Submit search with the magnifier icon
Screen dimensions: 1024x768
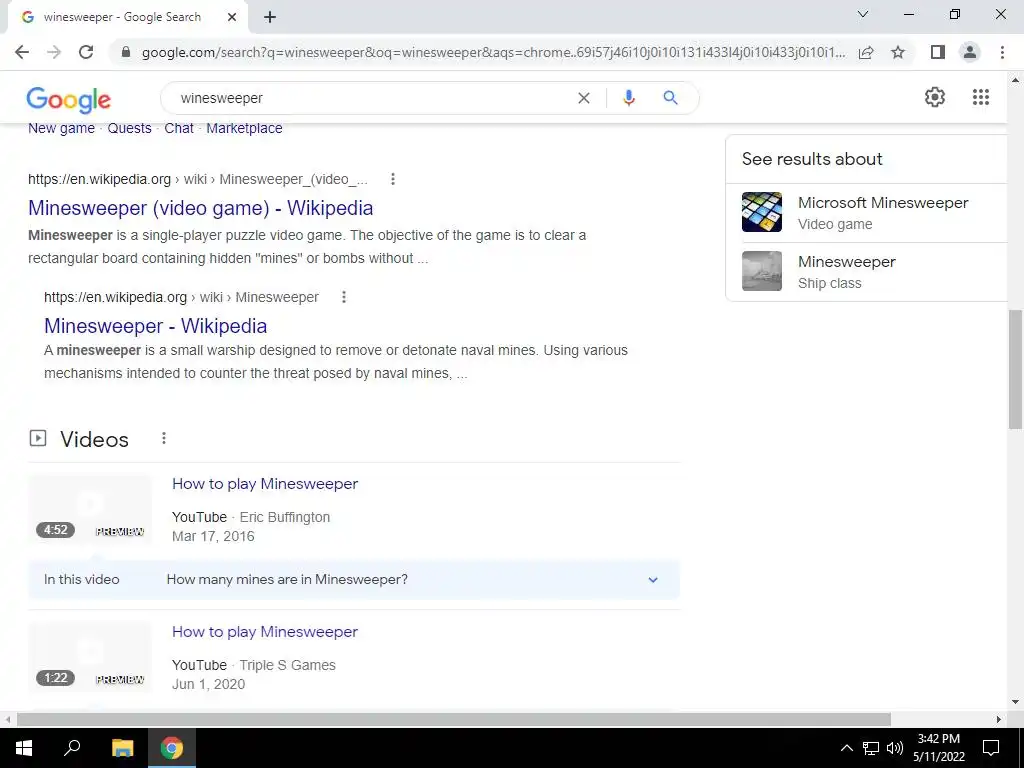pyautogui.click(x=670, y=98)
